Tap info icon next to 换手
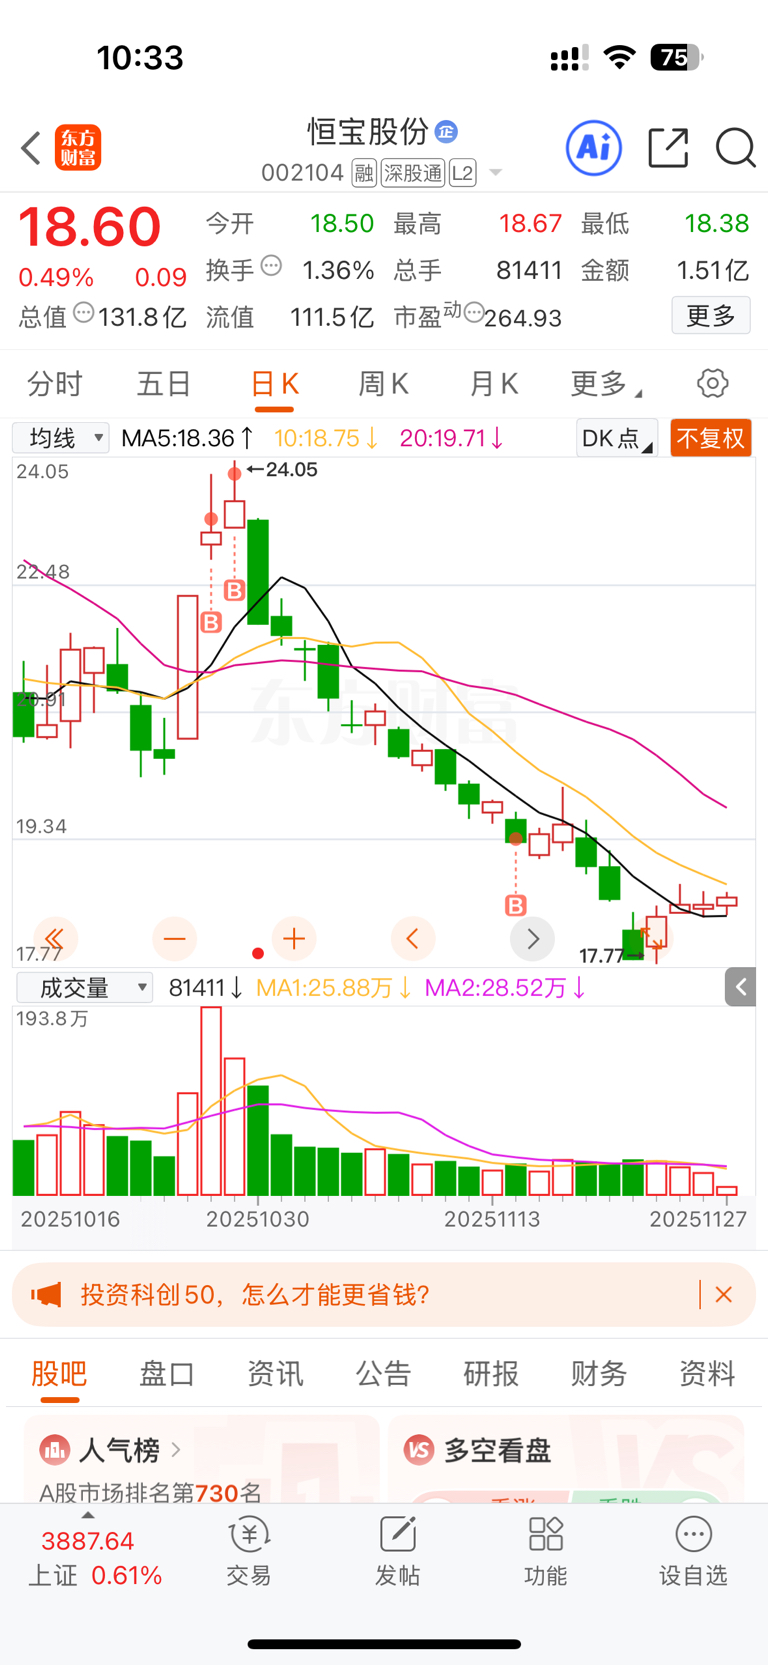The height and width of the screenshot is (1665, 769). (271, 266)
